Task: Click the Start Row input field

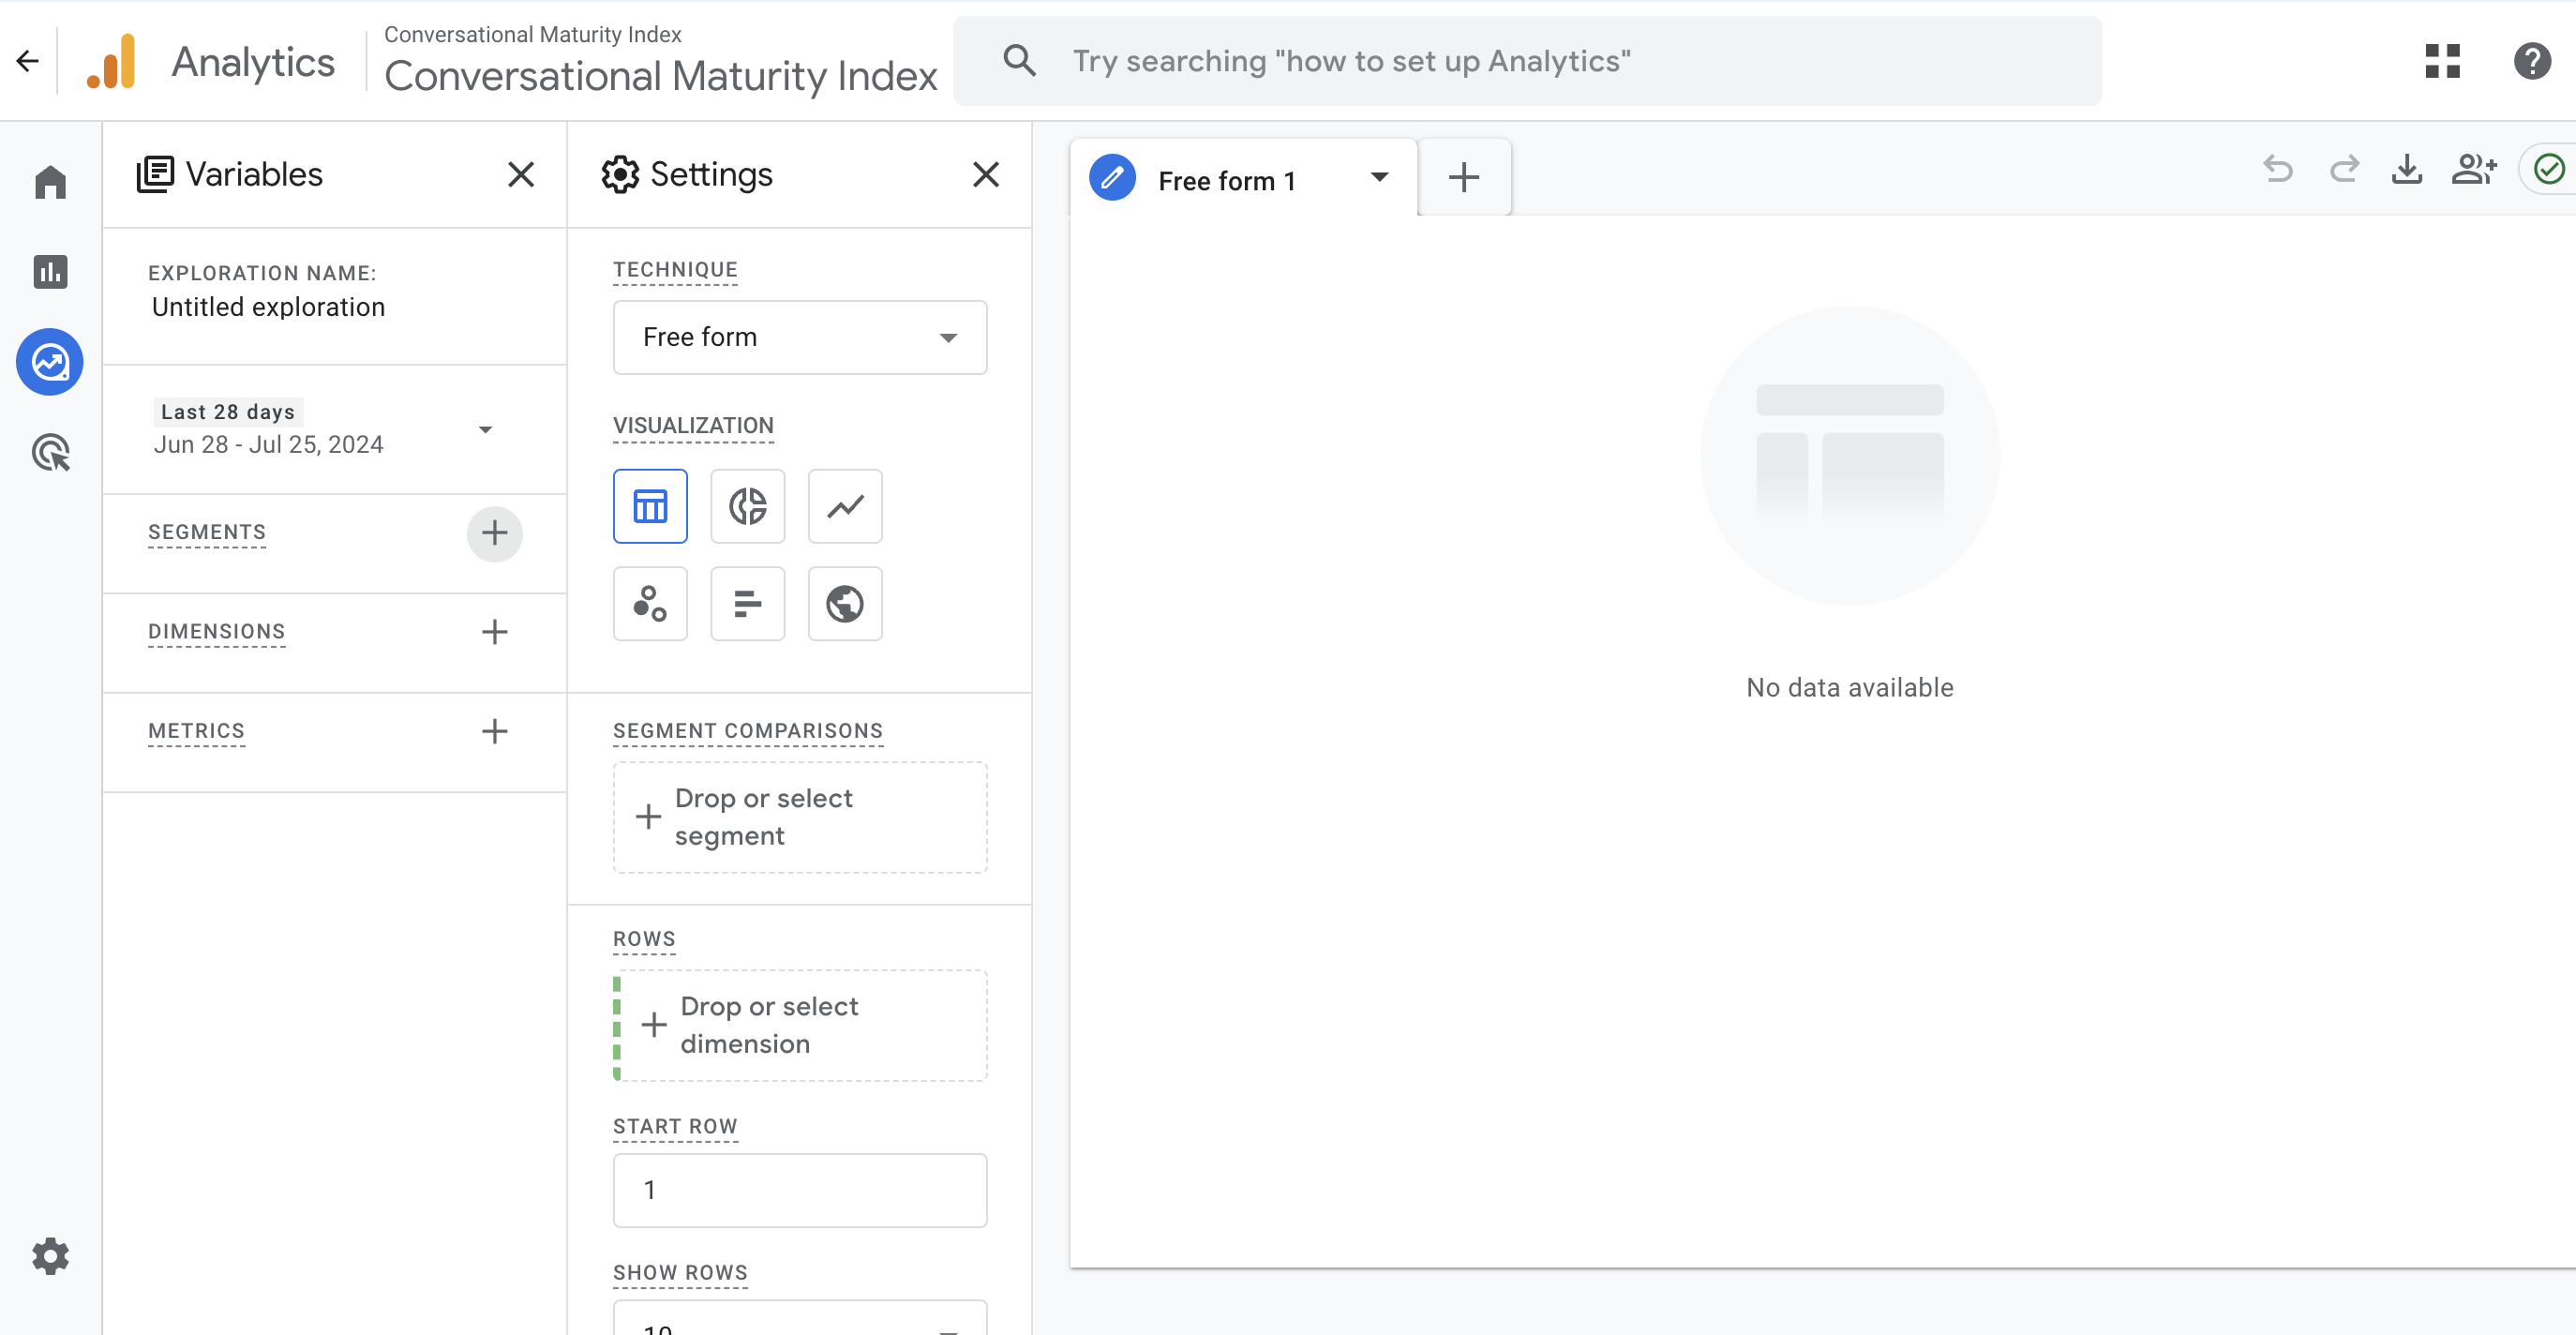Action: point(800,1190)
